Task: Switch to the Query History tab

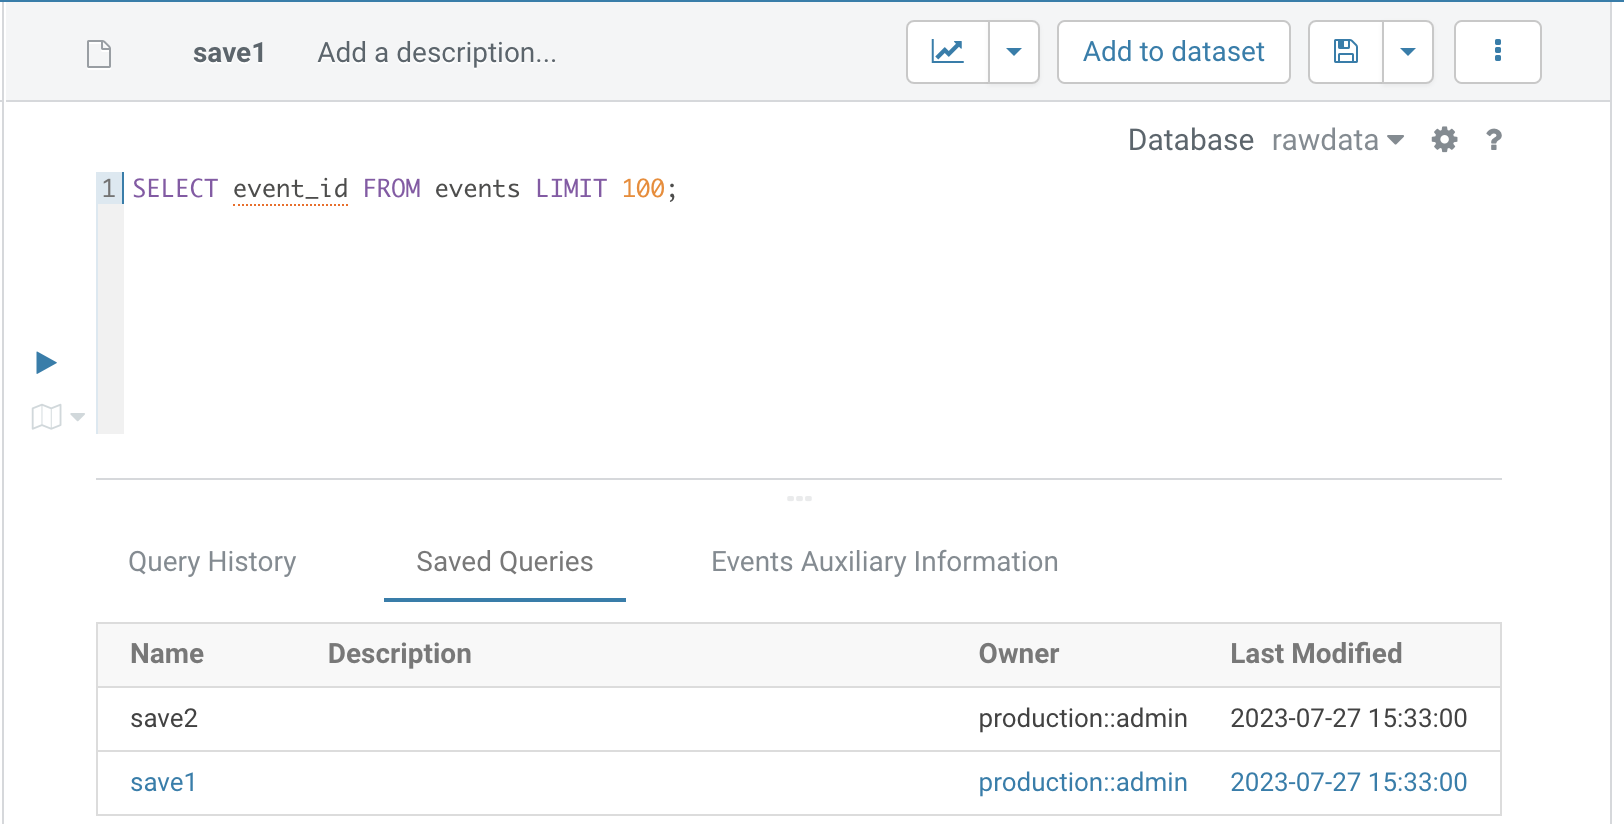Action: (x=212, y=562)
